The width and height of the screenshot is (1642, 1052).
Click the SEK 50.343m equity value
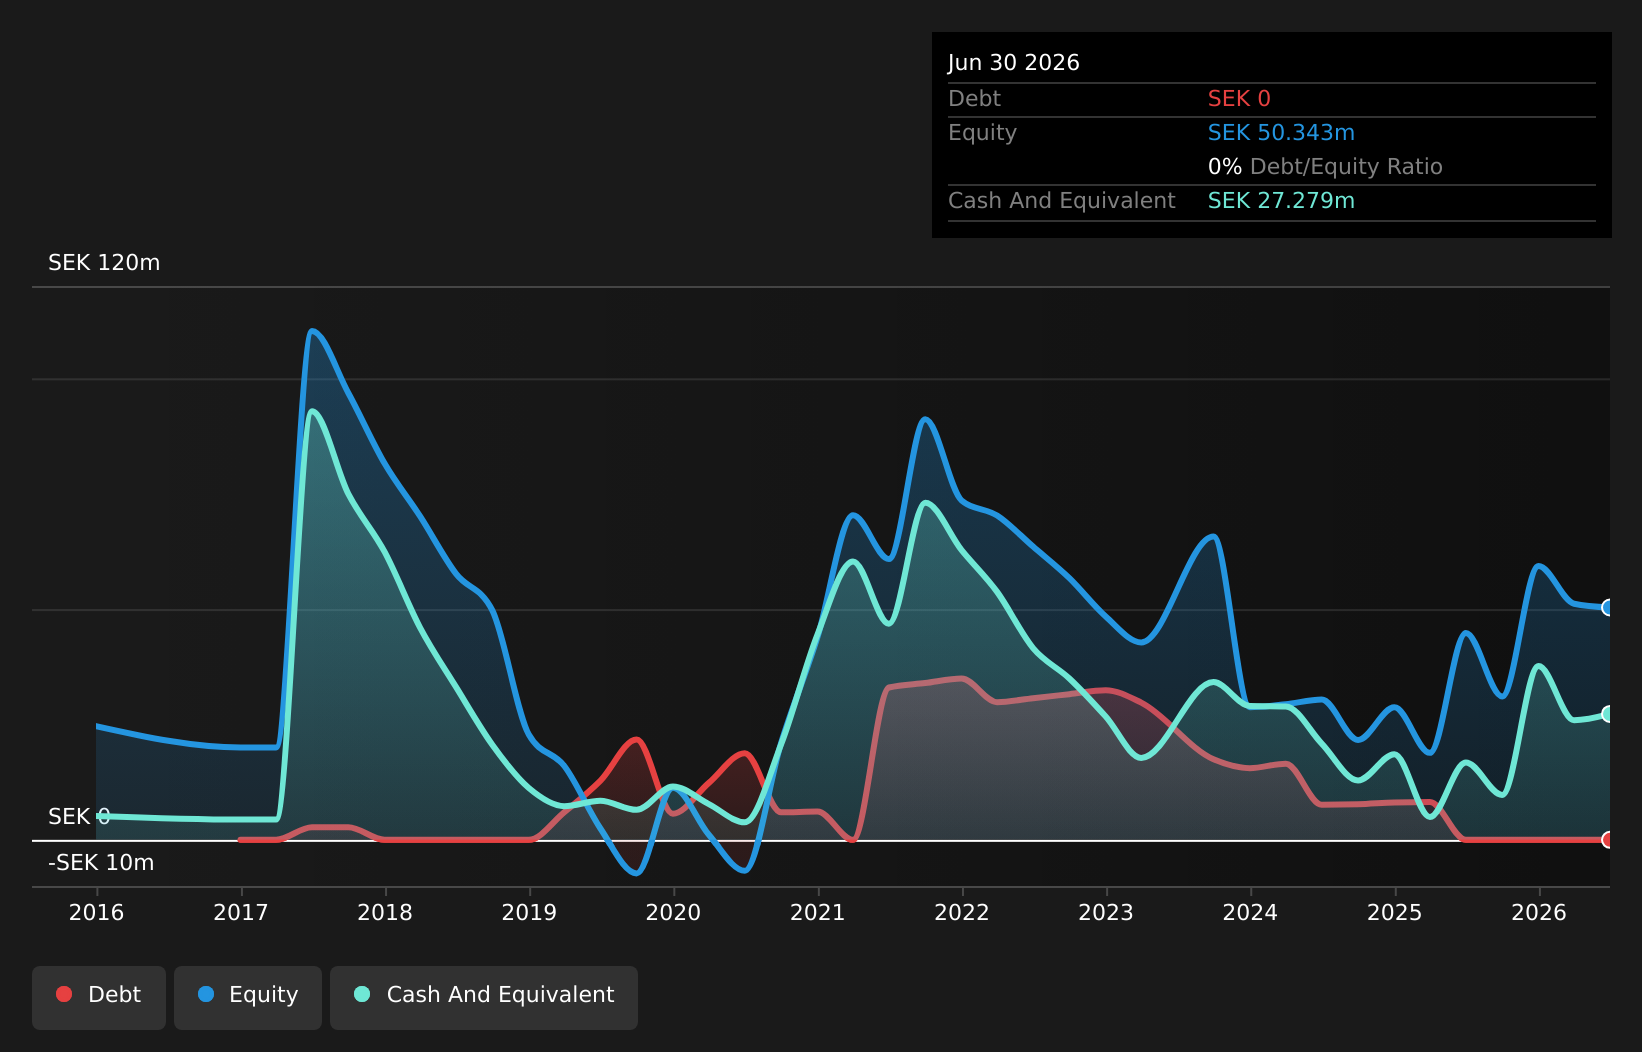(x=1281, y=133)
